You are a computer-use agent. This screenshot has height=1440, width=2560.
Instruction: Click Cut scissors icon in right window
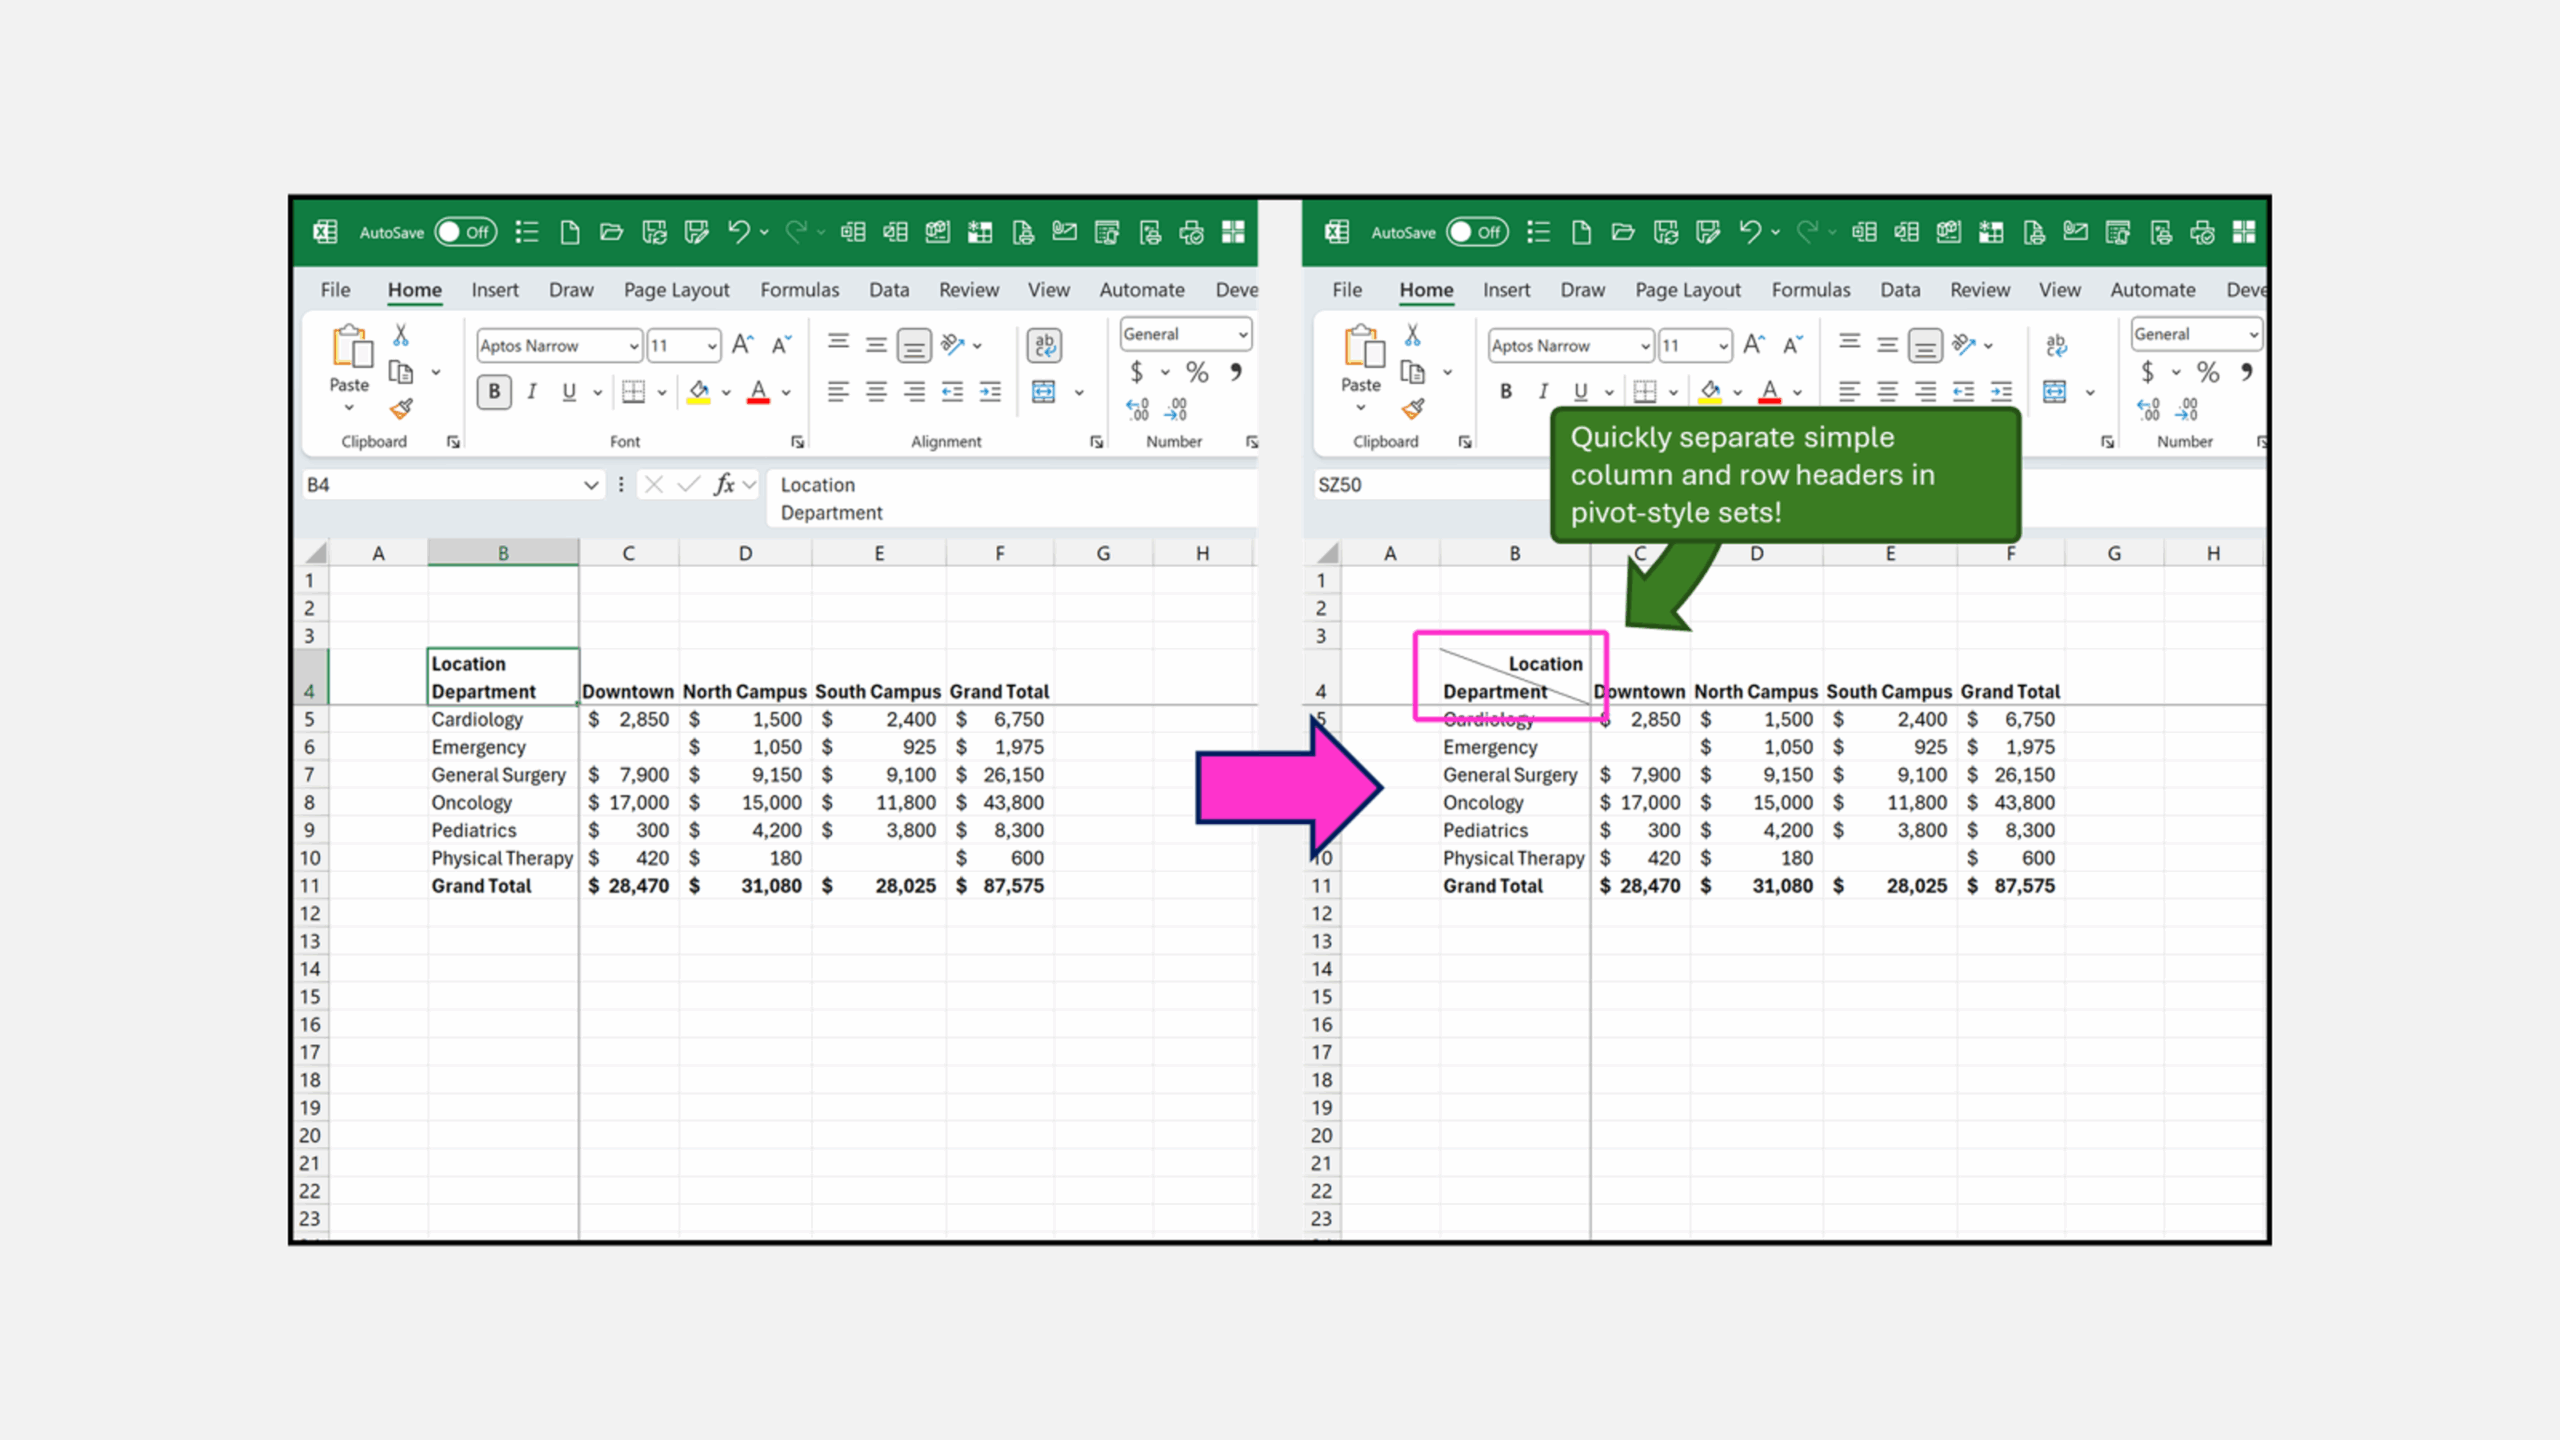tap(1412, 335)
